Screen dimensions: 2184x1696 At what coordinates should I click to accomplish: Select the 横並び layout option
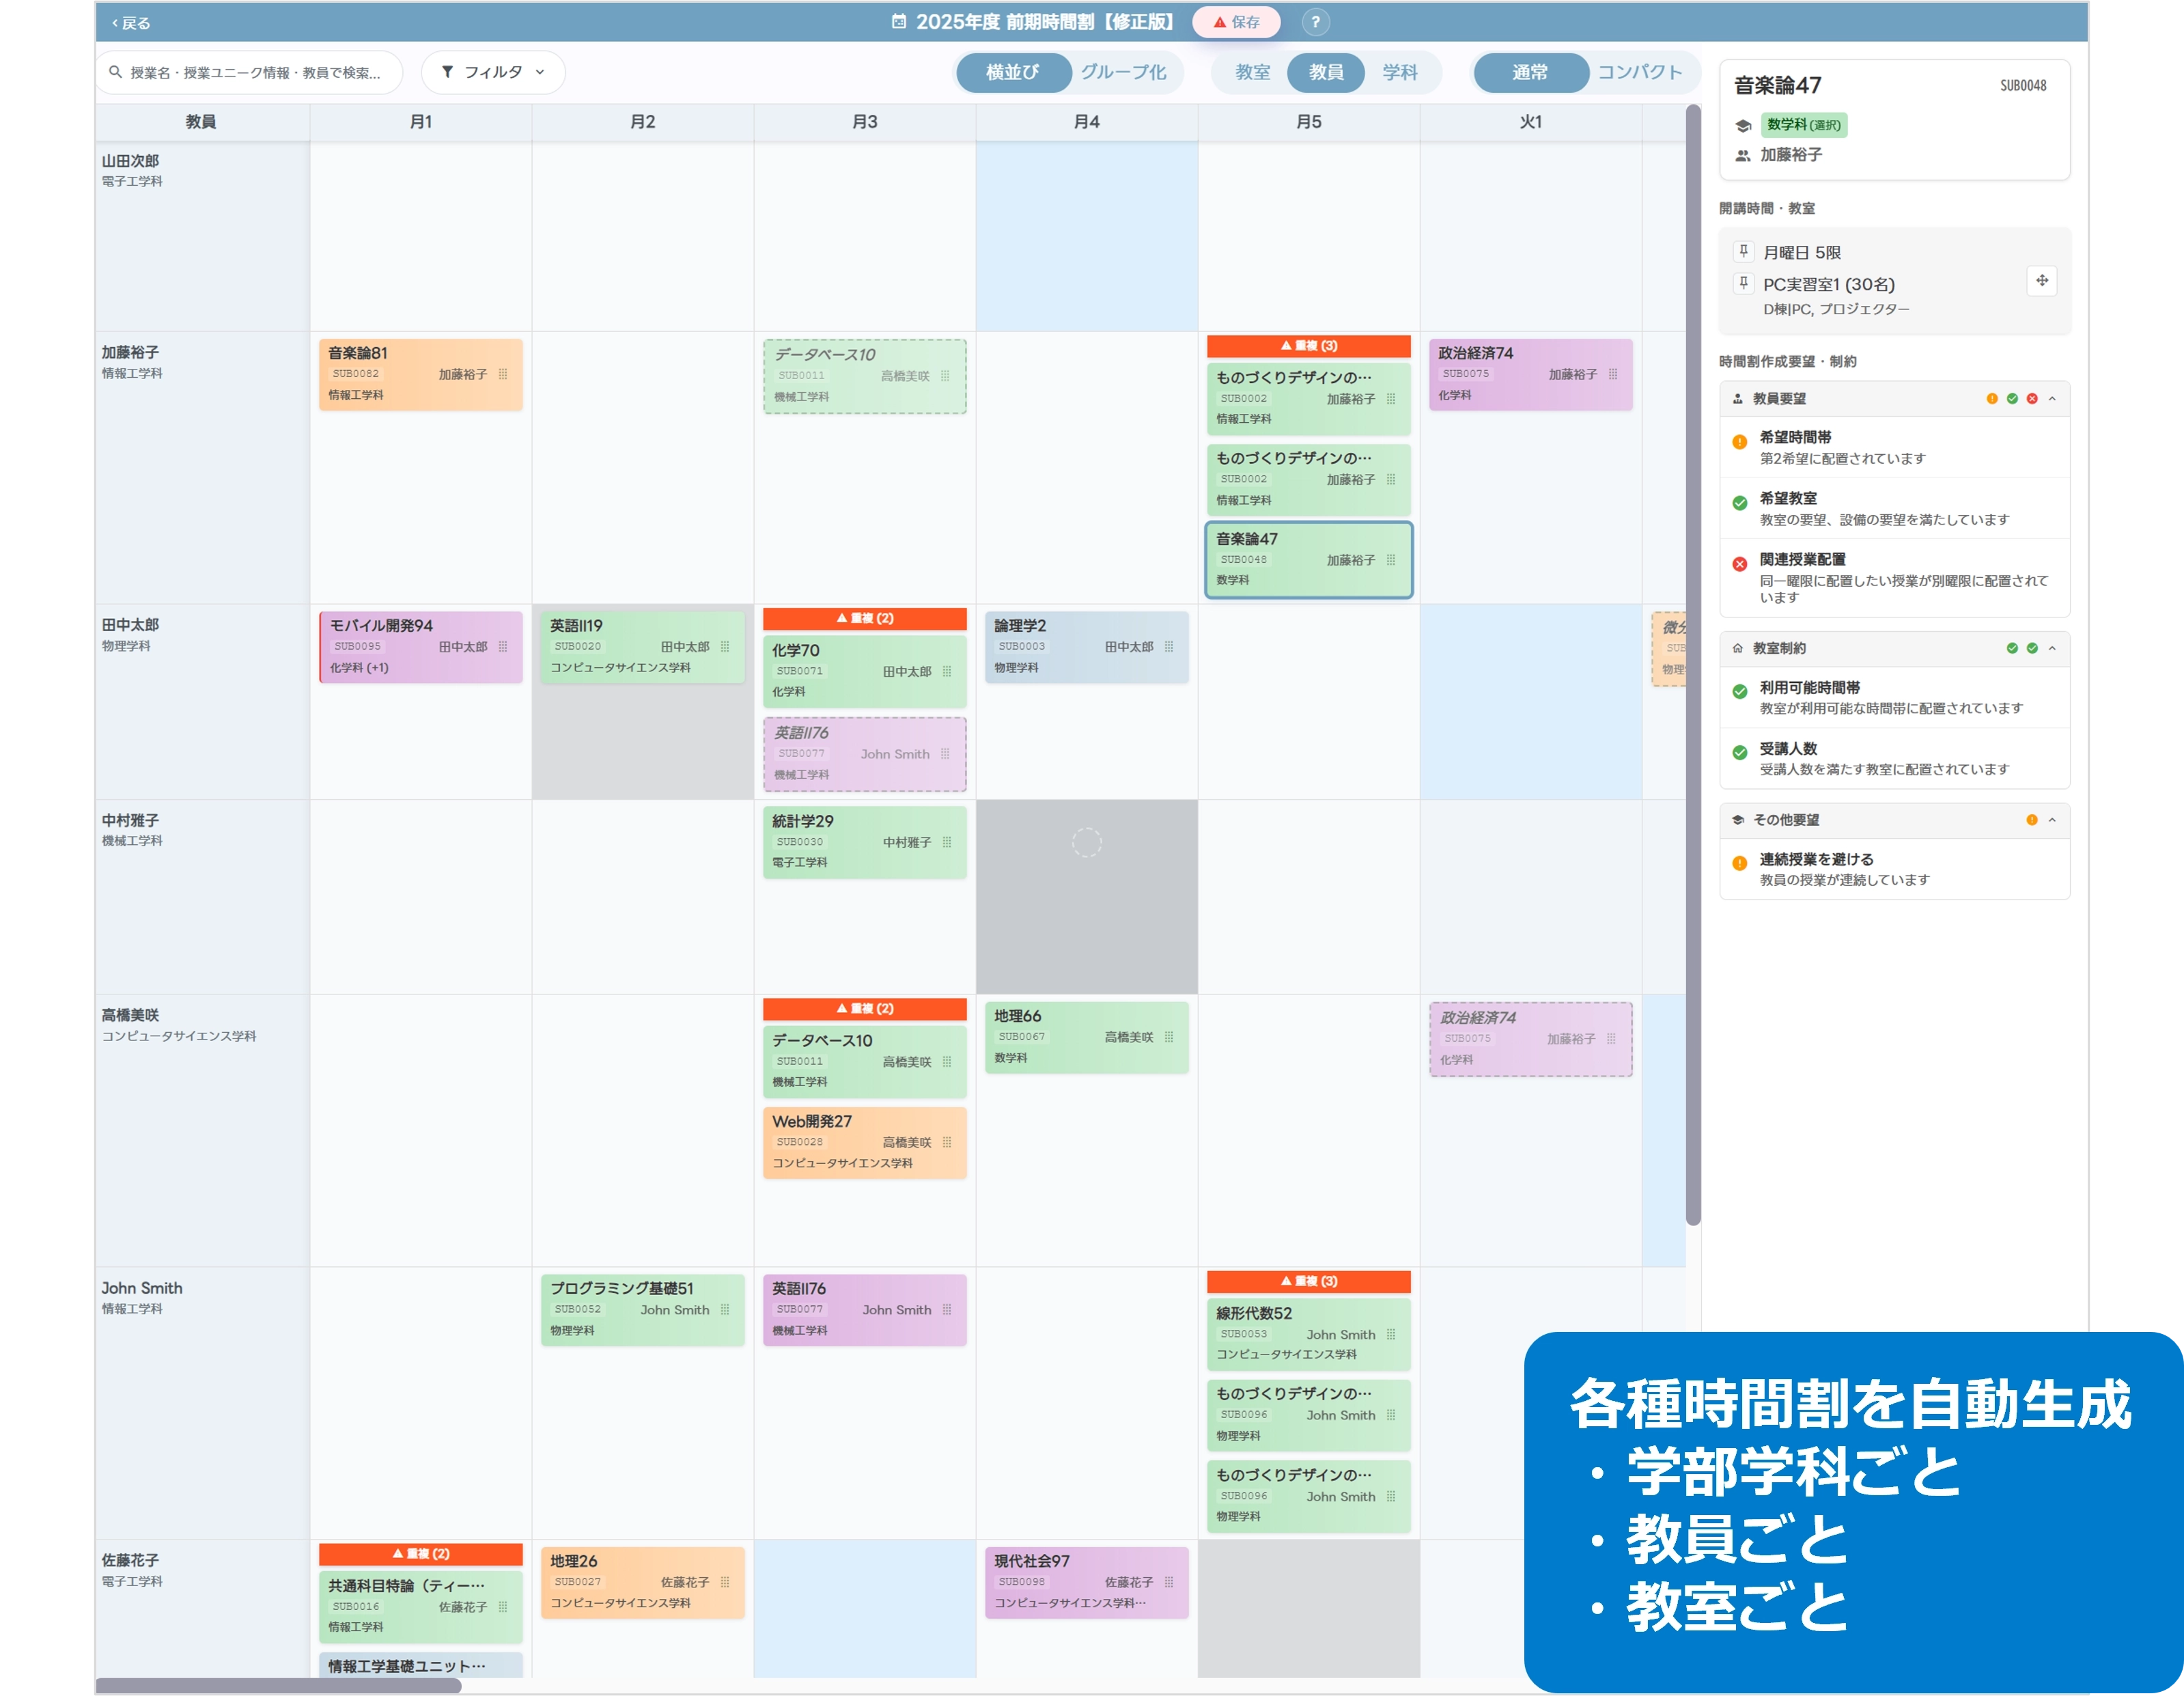[1012, 72]
